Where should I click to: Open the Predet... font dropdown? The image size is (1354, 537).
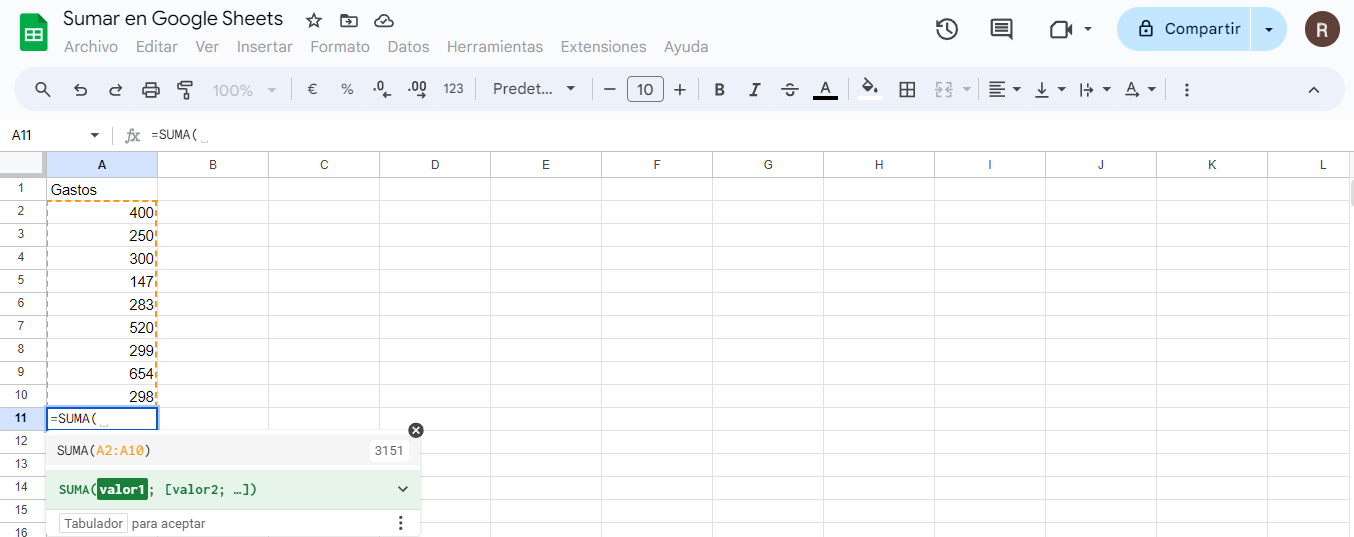[535, 89]
